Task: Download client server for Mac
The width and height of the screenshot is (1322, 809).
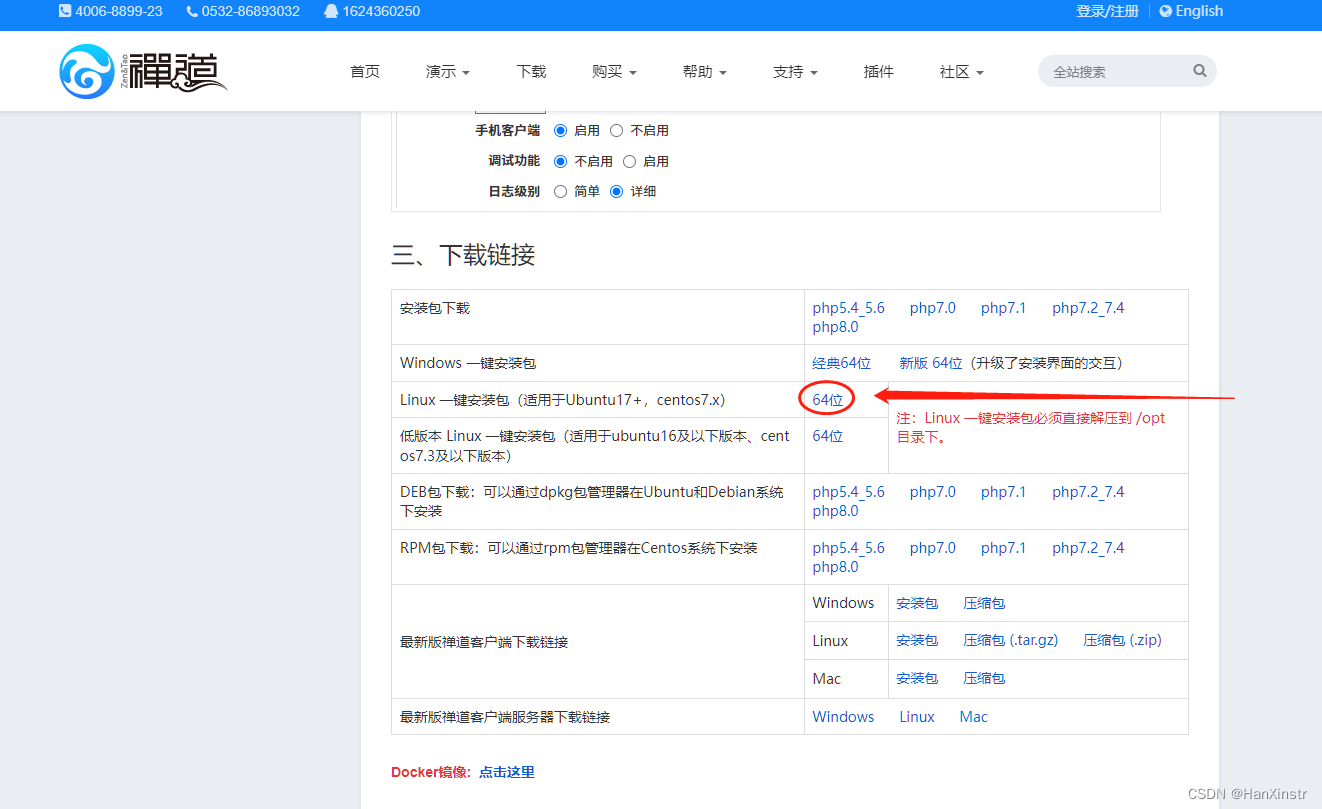Action: (974, 717)
